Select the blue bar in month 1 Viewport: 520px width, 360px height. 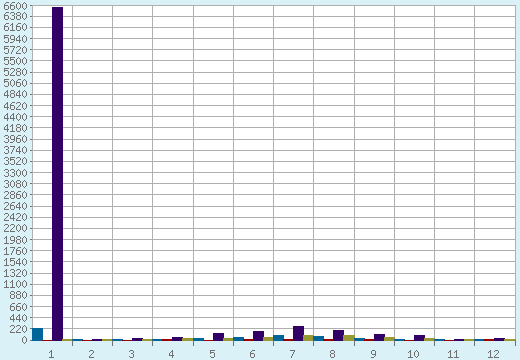38,334
